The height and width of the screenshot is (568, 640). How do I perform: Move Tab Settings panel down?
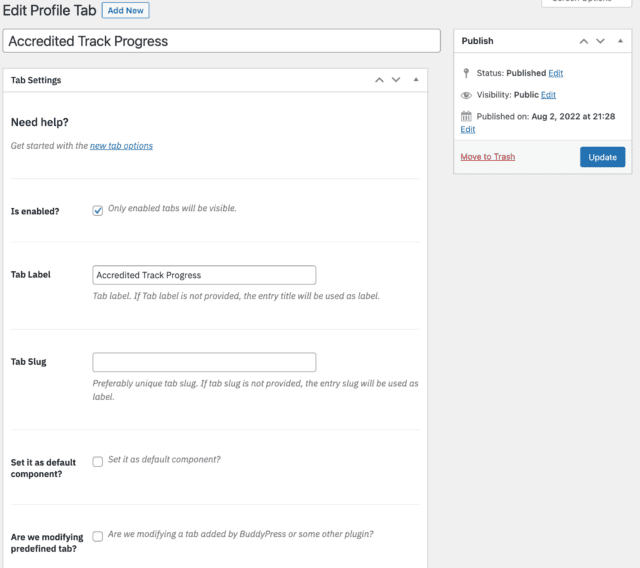click(x=396, y=80)
